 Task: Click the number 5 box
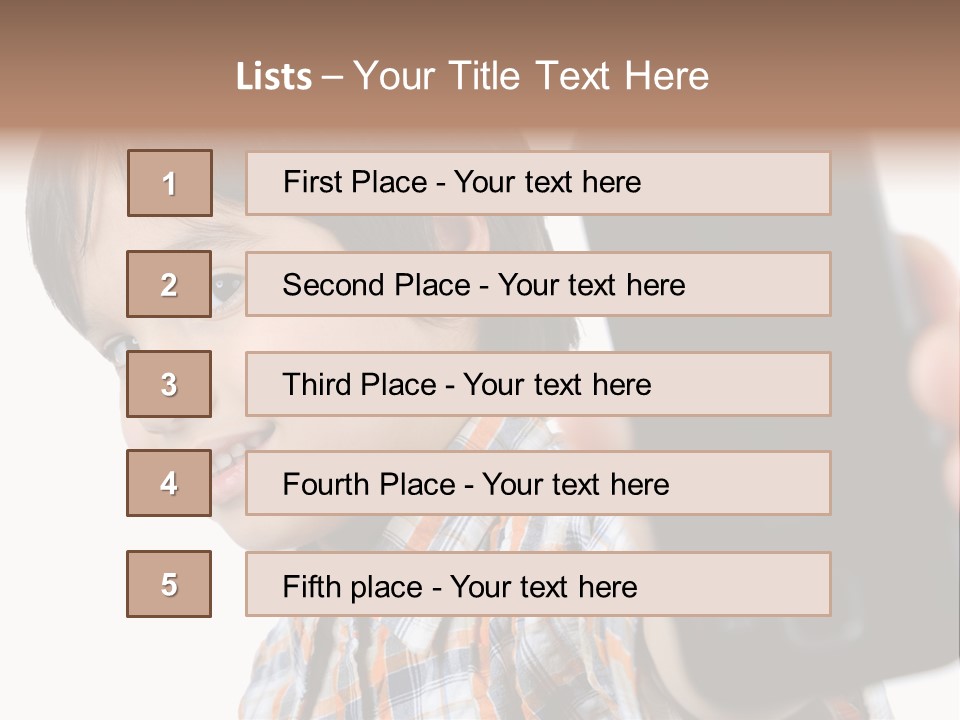pos(169,584)
